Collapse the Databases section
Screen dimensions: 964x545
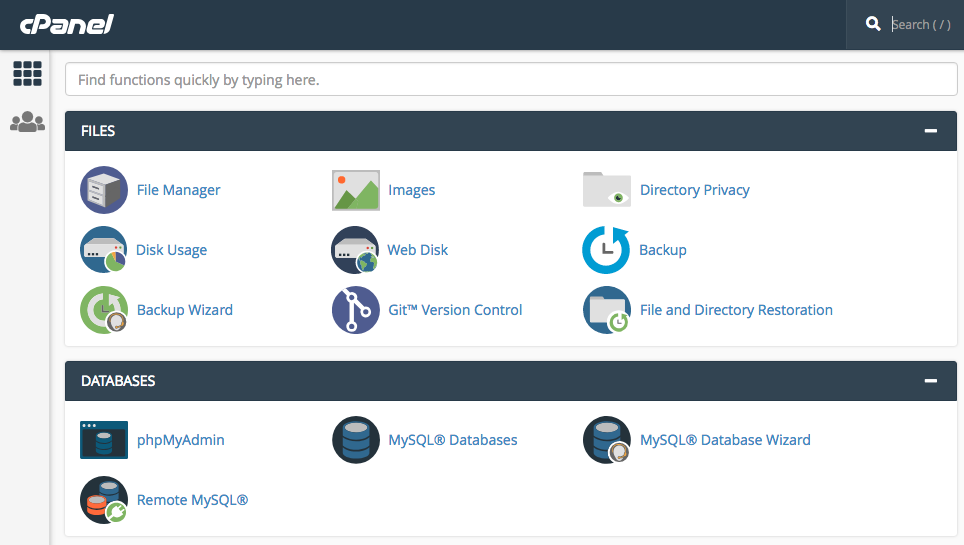pos(931,381)
